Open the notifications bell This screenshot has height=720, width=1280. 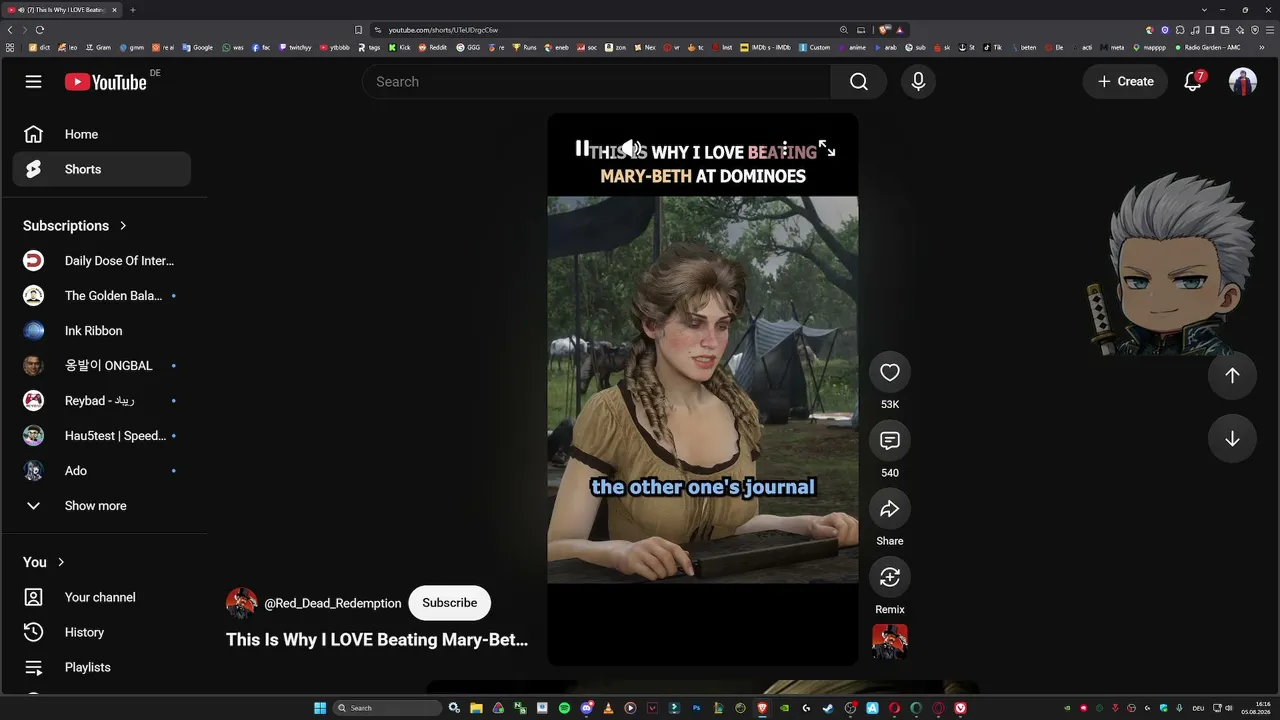tap(1193, 82)
